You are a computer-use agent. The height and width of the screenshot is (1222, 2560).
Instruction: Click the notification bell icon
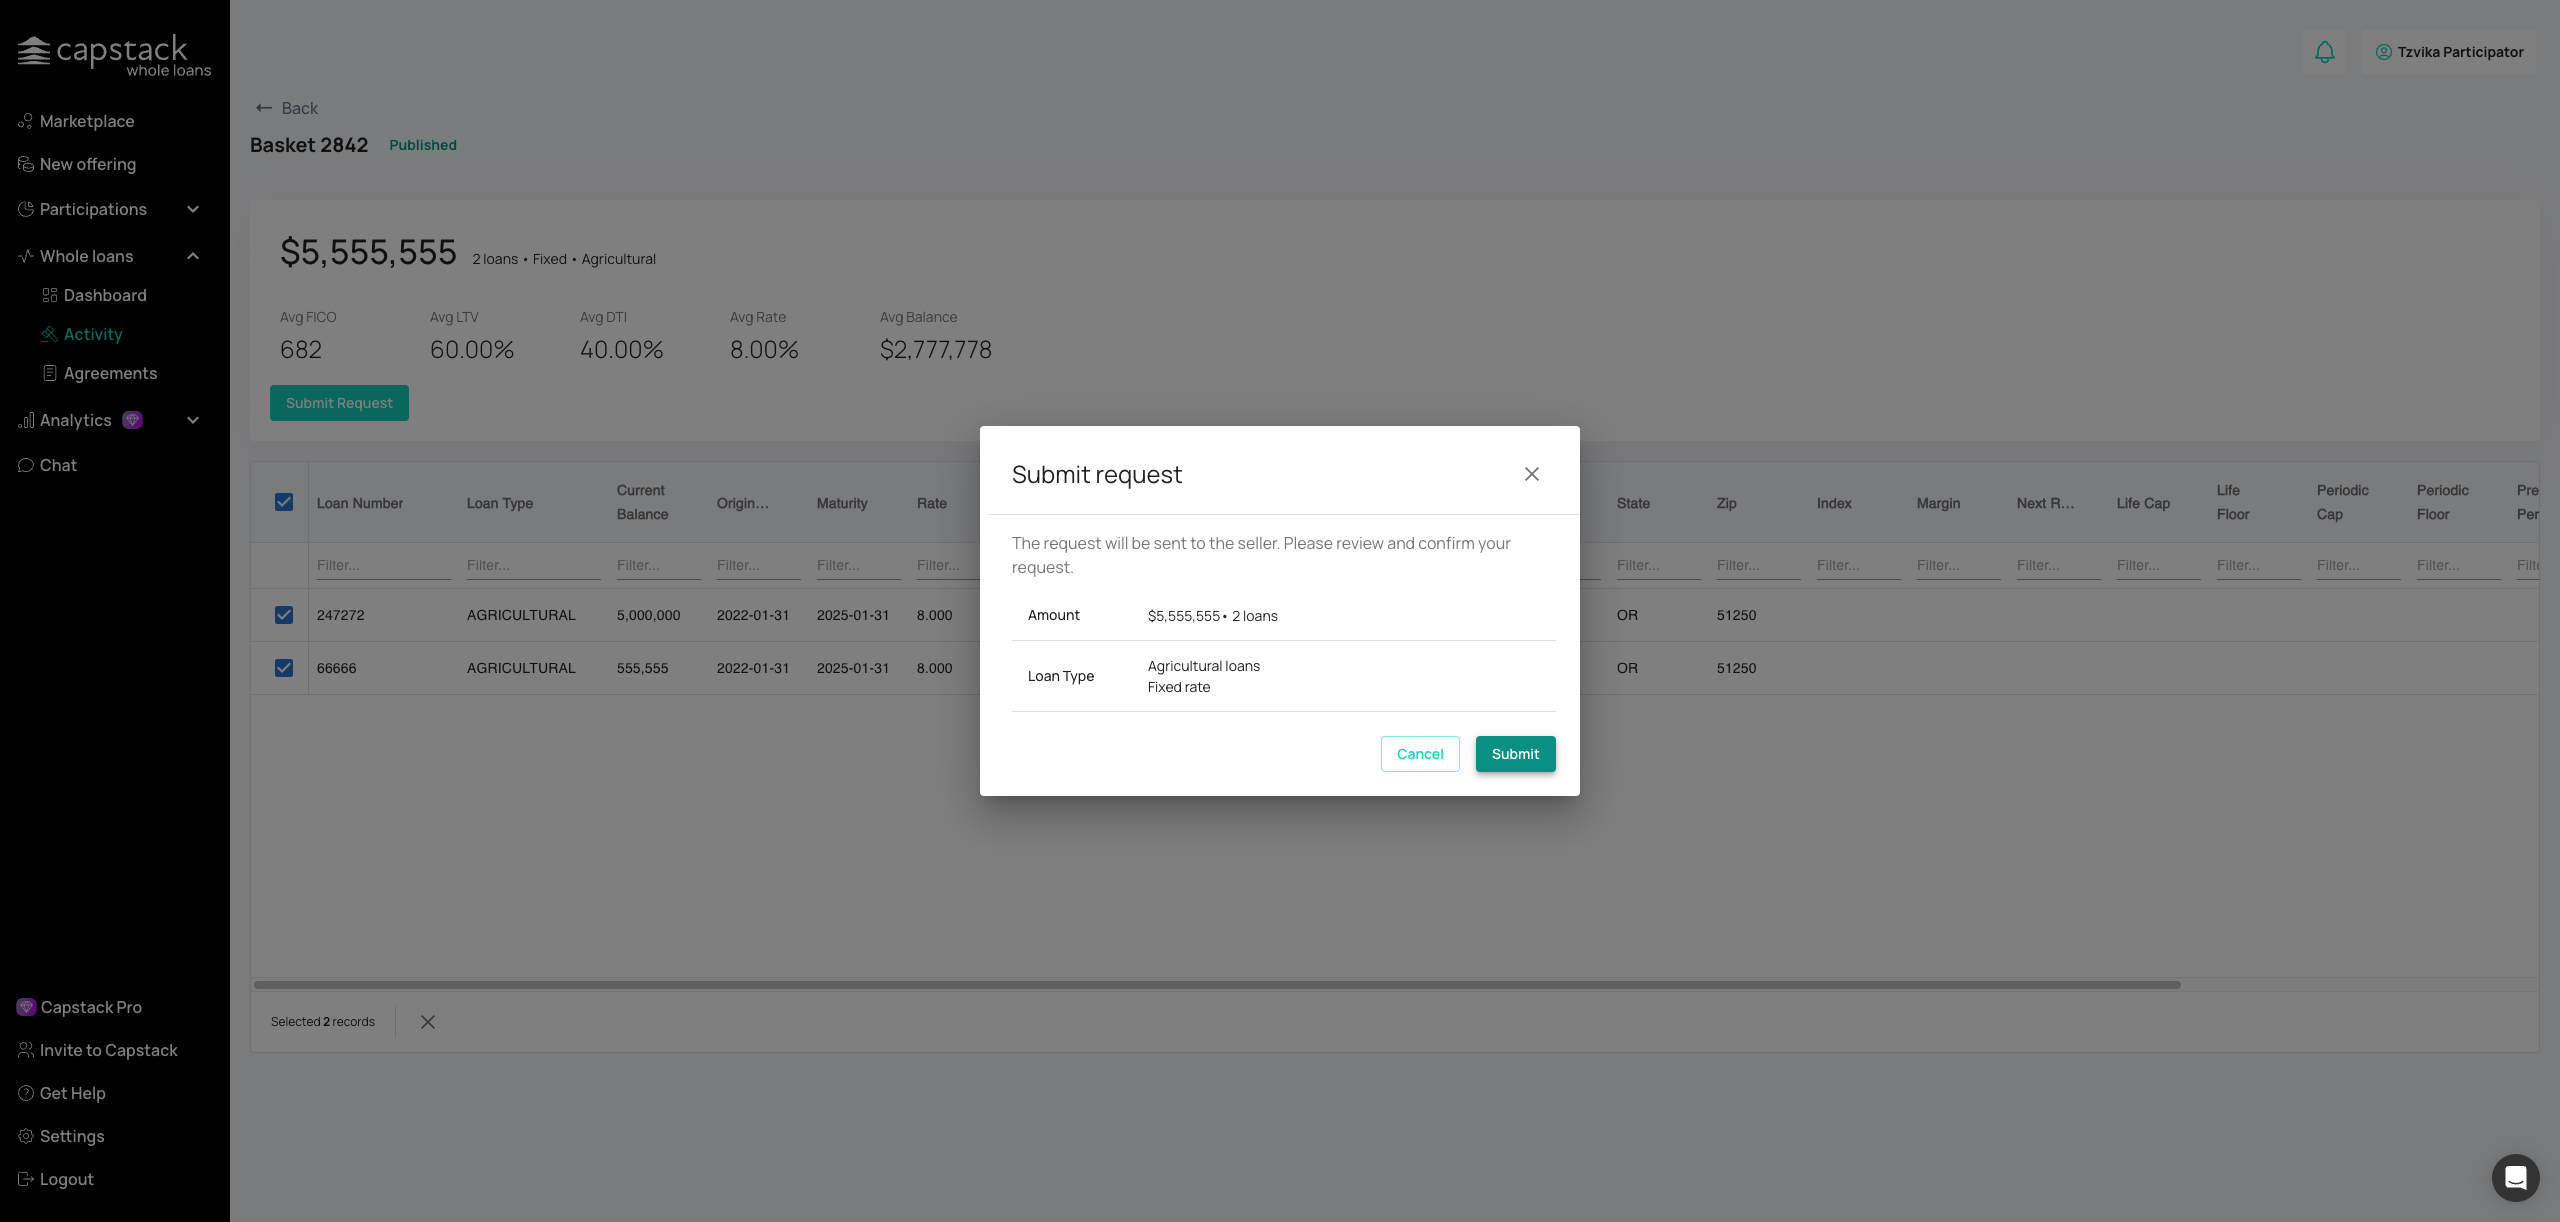click(2324, 52)
